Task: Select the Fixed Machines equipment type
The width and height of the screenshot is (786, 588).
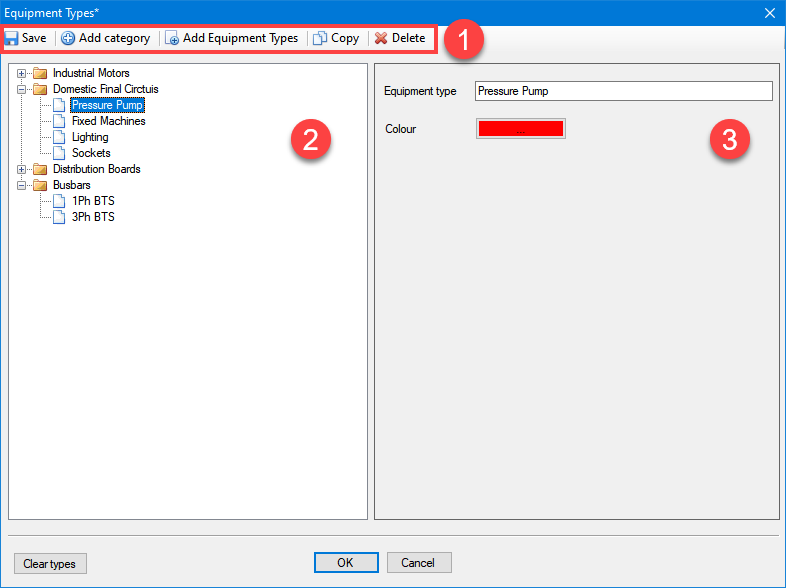Action: click(109, 121)
